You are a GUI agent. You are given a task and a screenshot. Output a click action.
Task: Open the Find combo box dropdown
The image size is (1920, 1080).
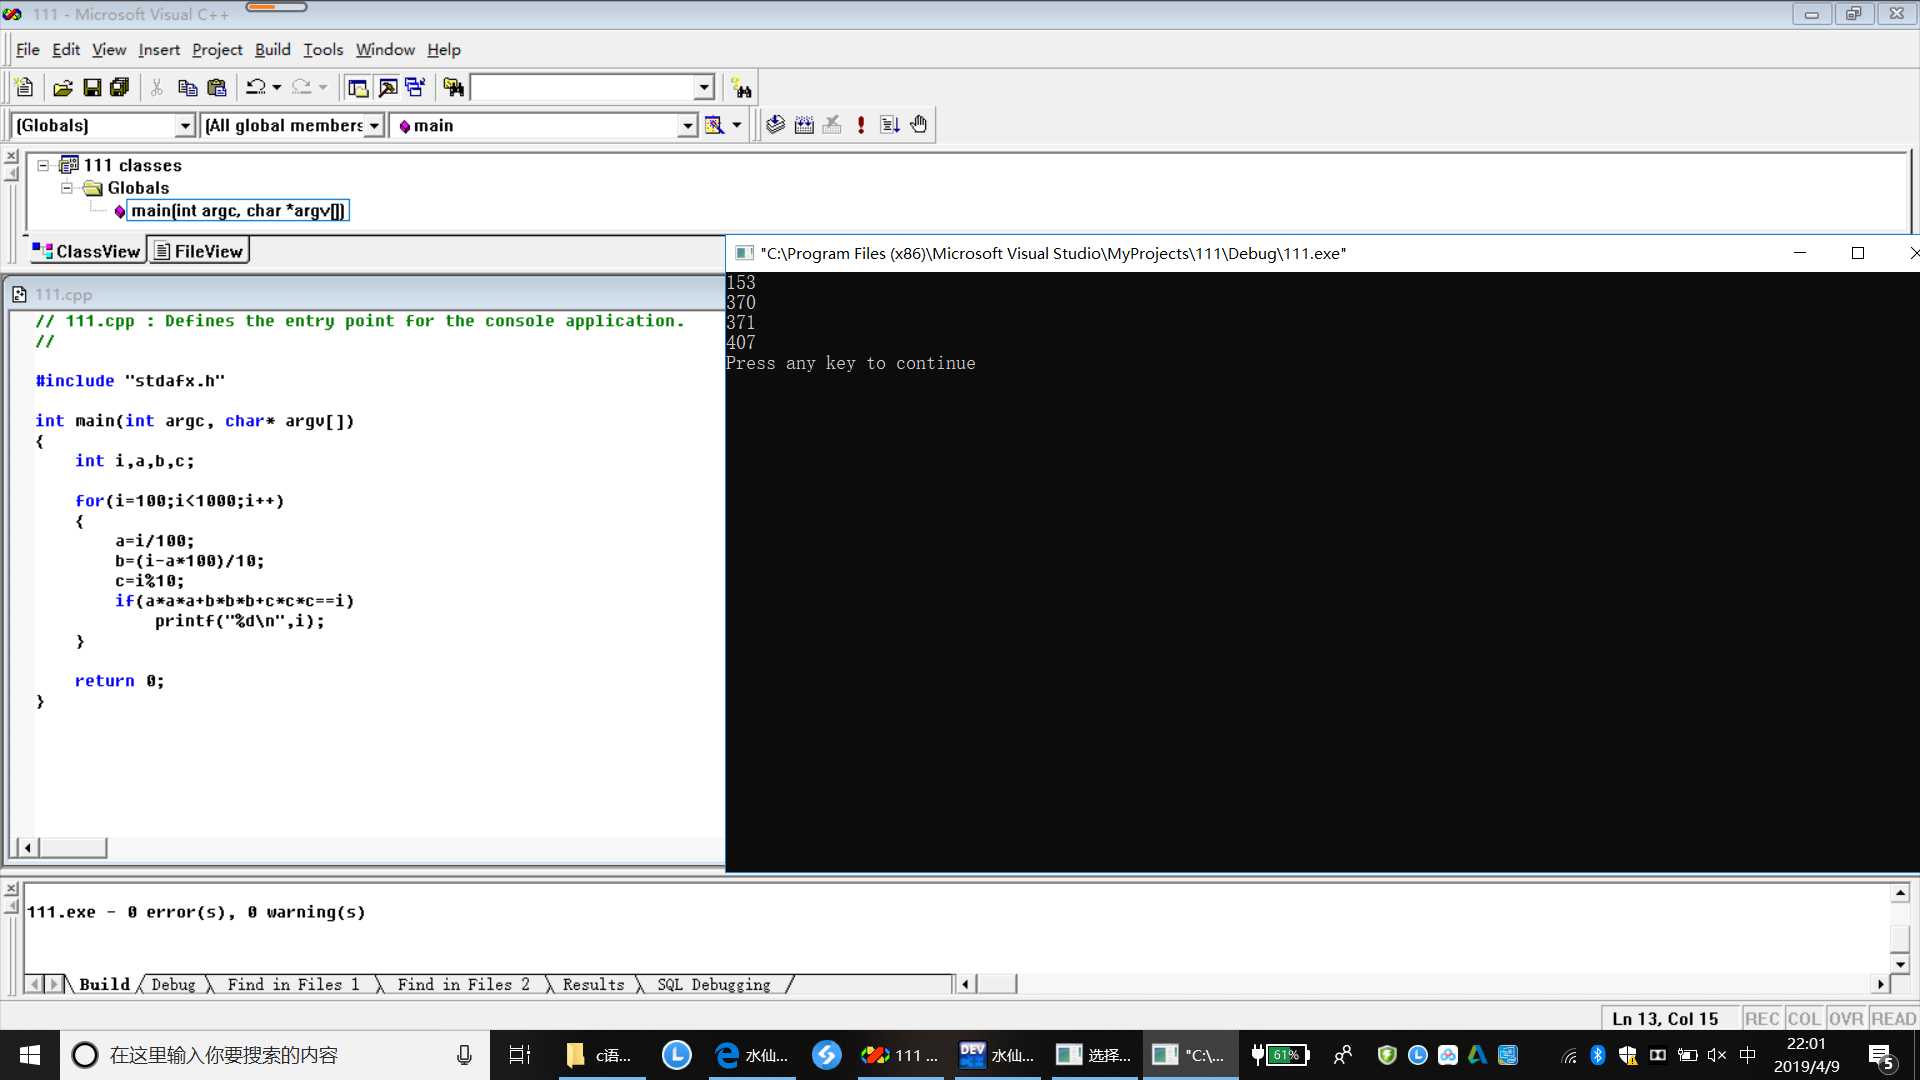pos(704,88)
